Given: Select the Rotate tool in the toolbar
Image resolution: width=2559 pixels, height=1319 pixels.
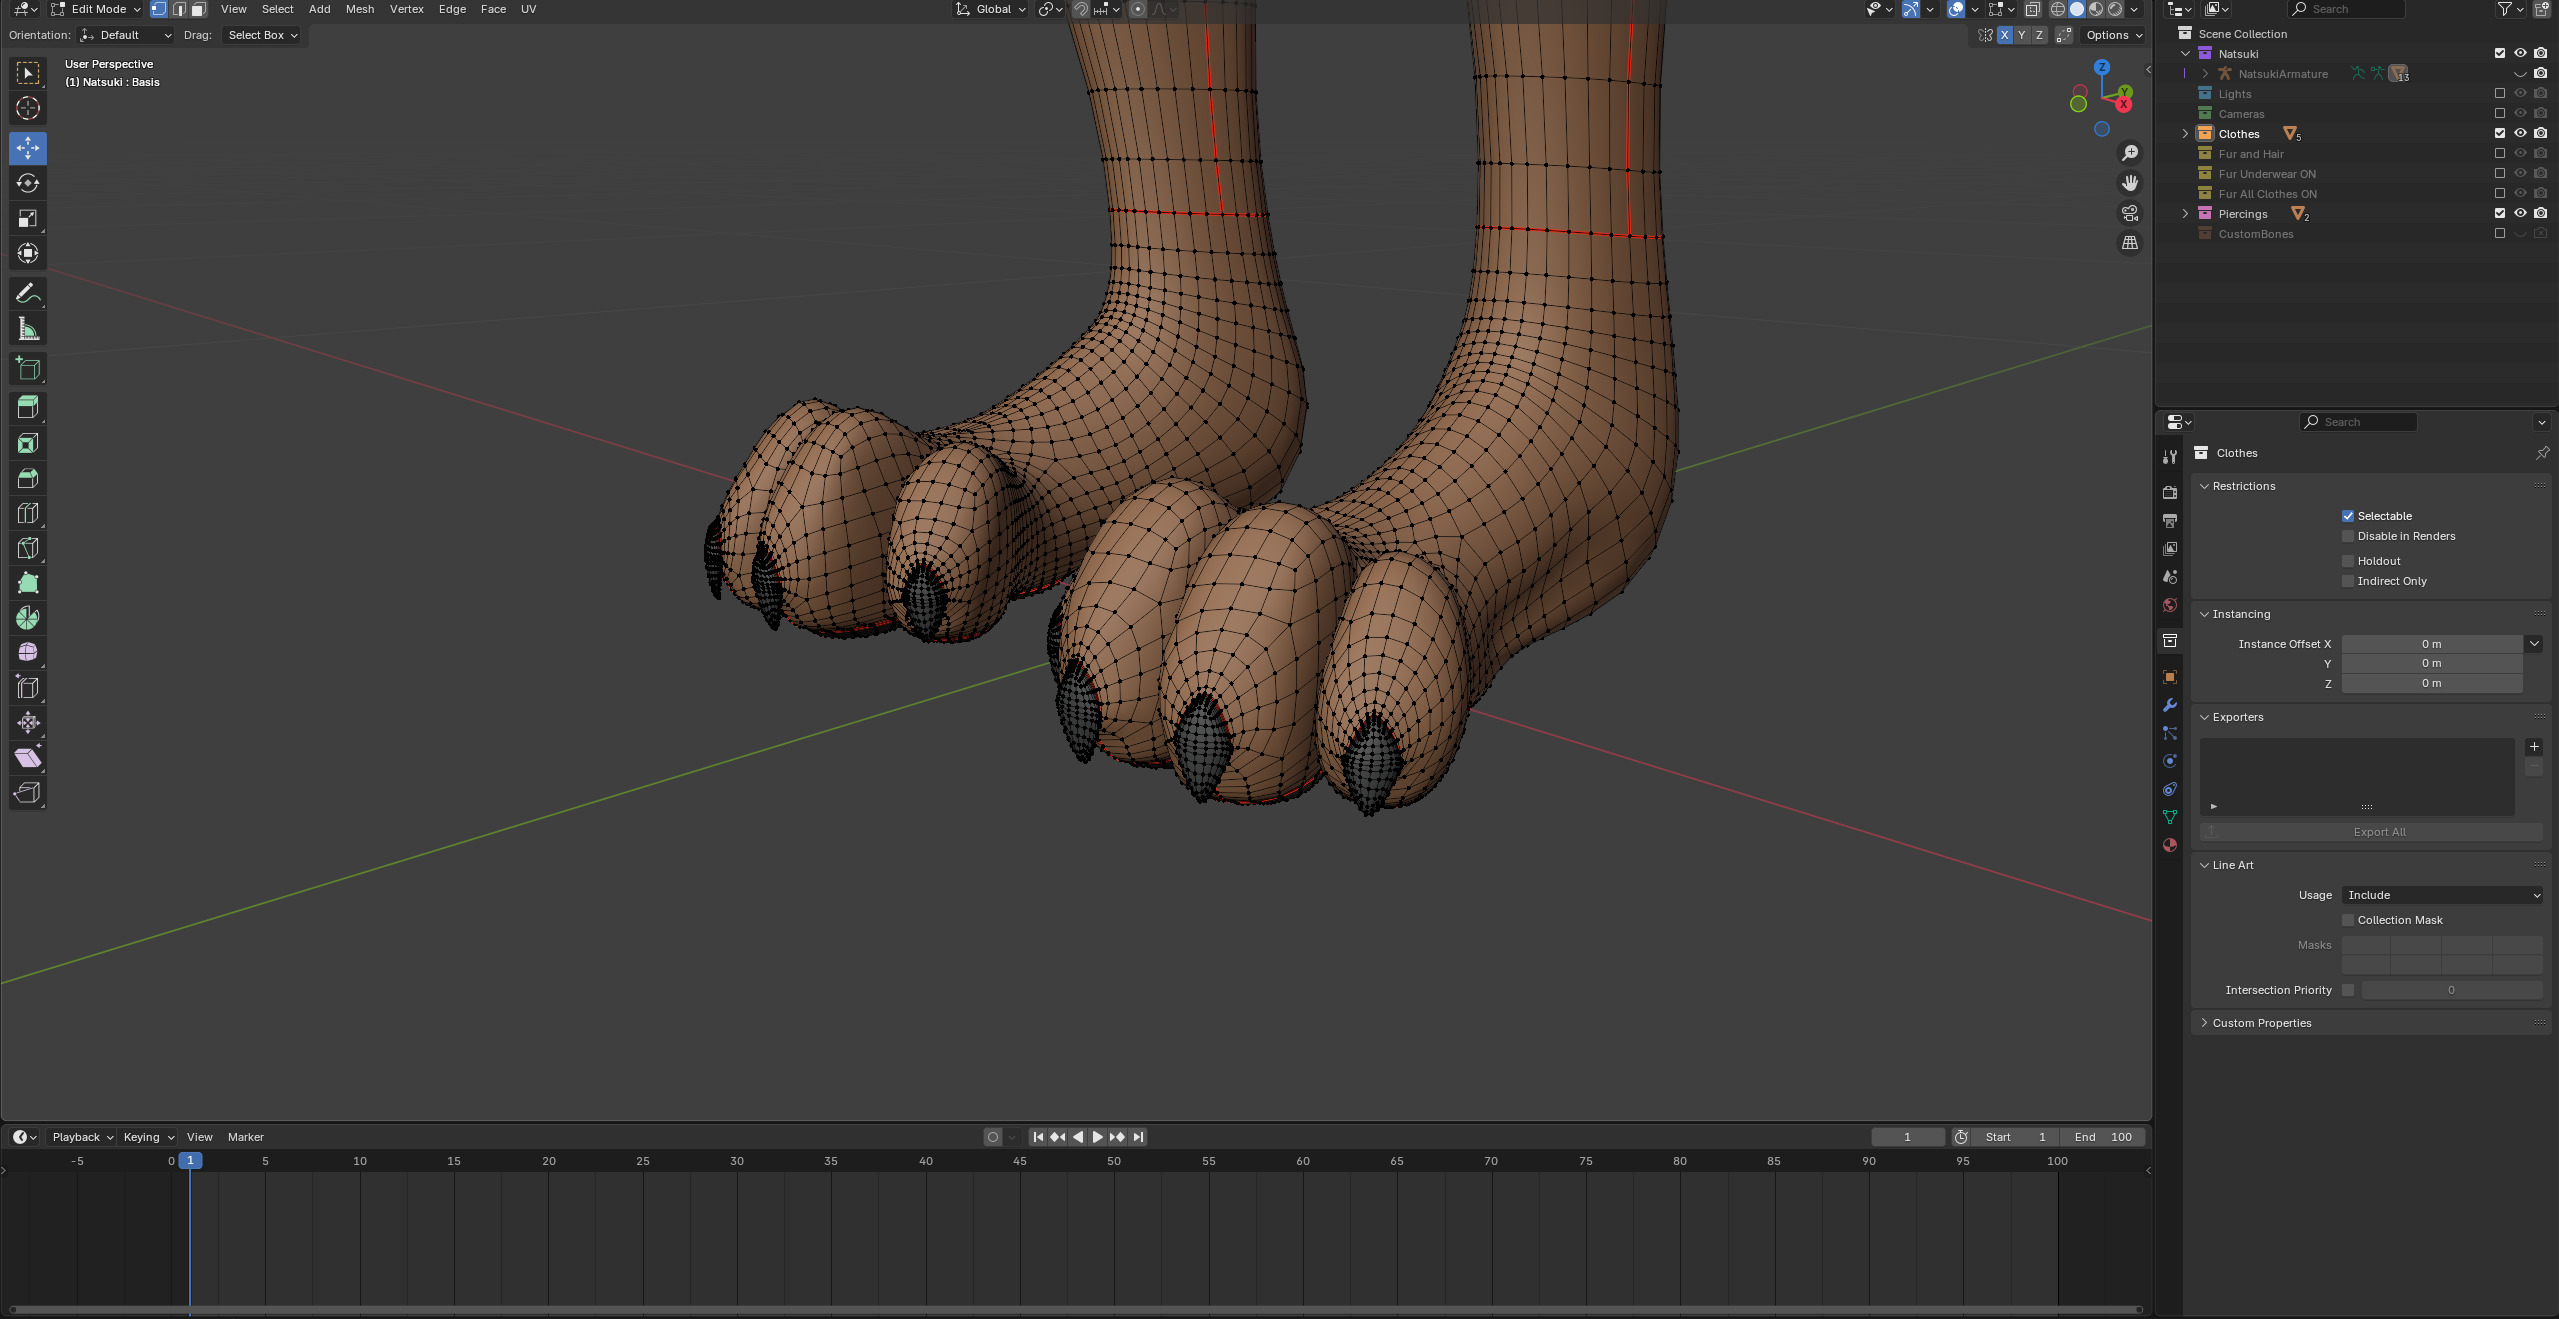Looking at the screenshot, I should 28,183.
